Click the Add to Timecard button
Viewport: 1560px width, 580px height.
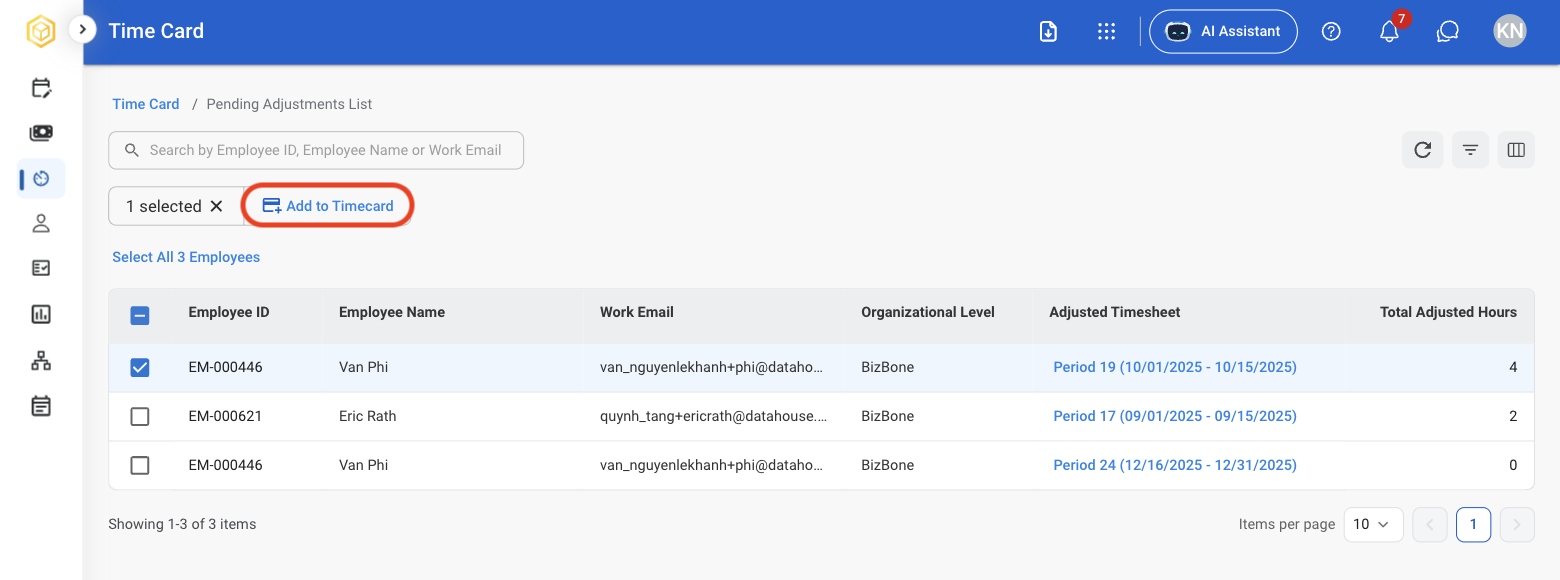tap(328, 206)
